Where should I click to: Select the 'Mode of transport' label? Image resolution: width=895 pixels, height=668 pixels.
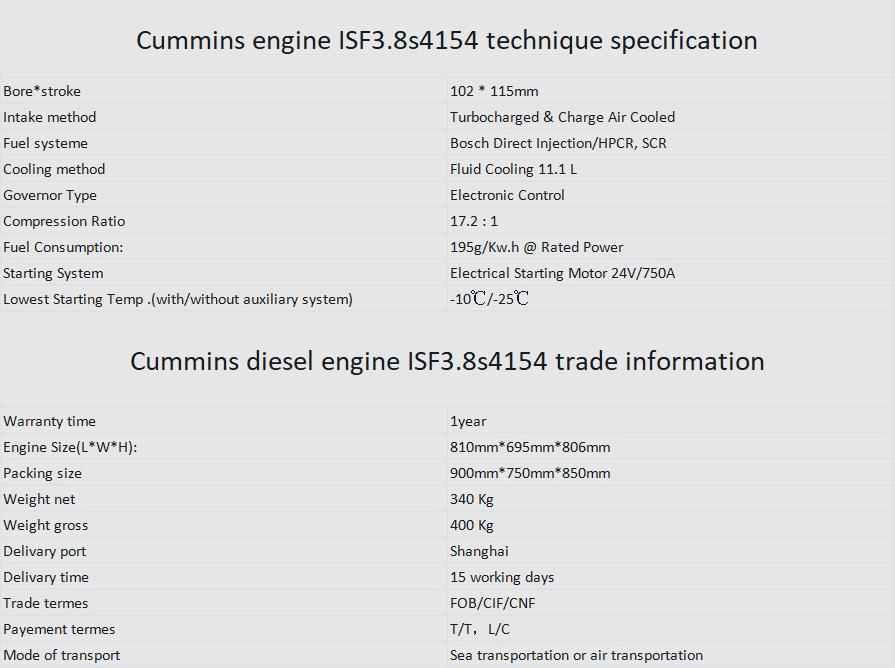tap(62, 655)
